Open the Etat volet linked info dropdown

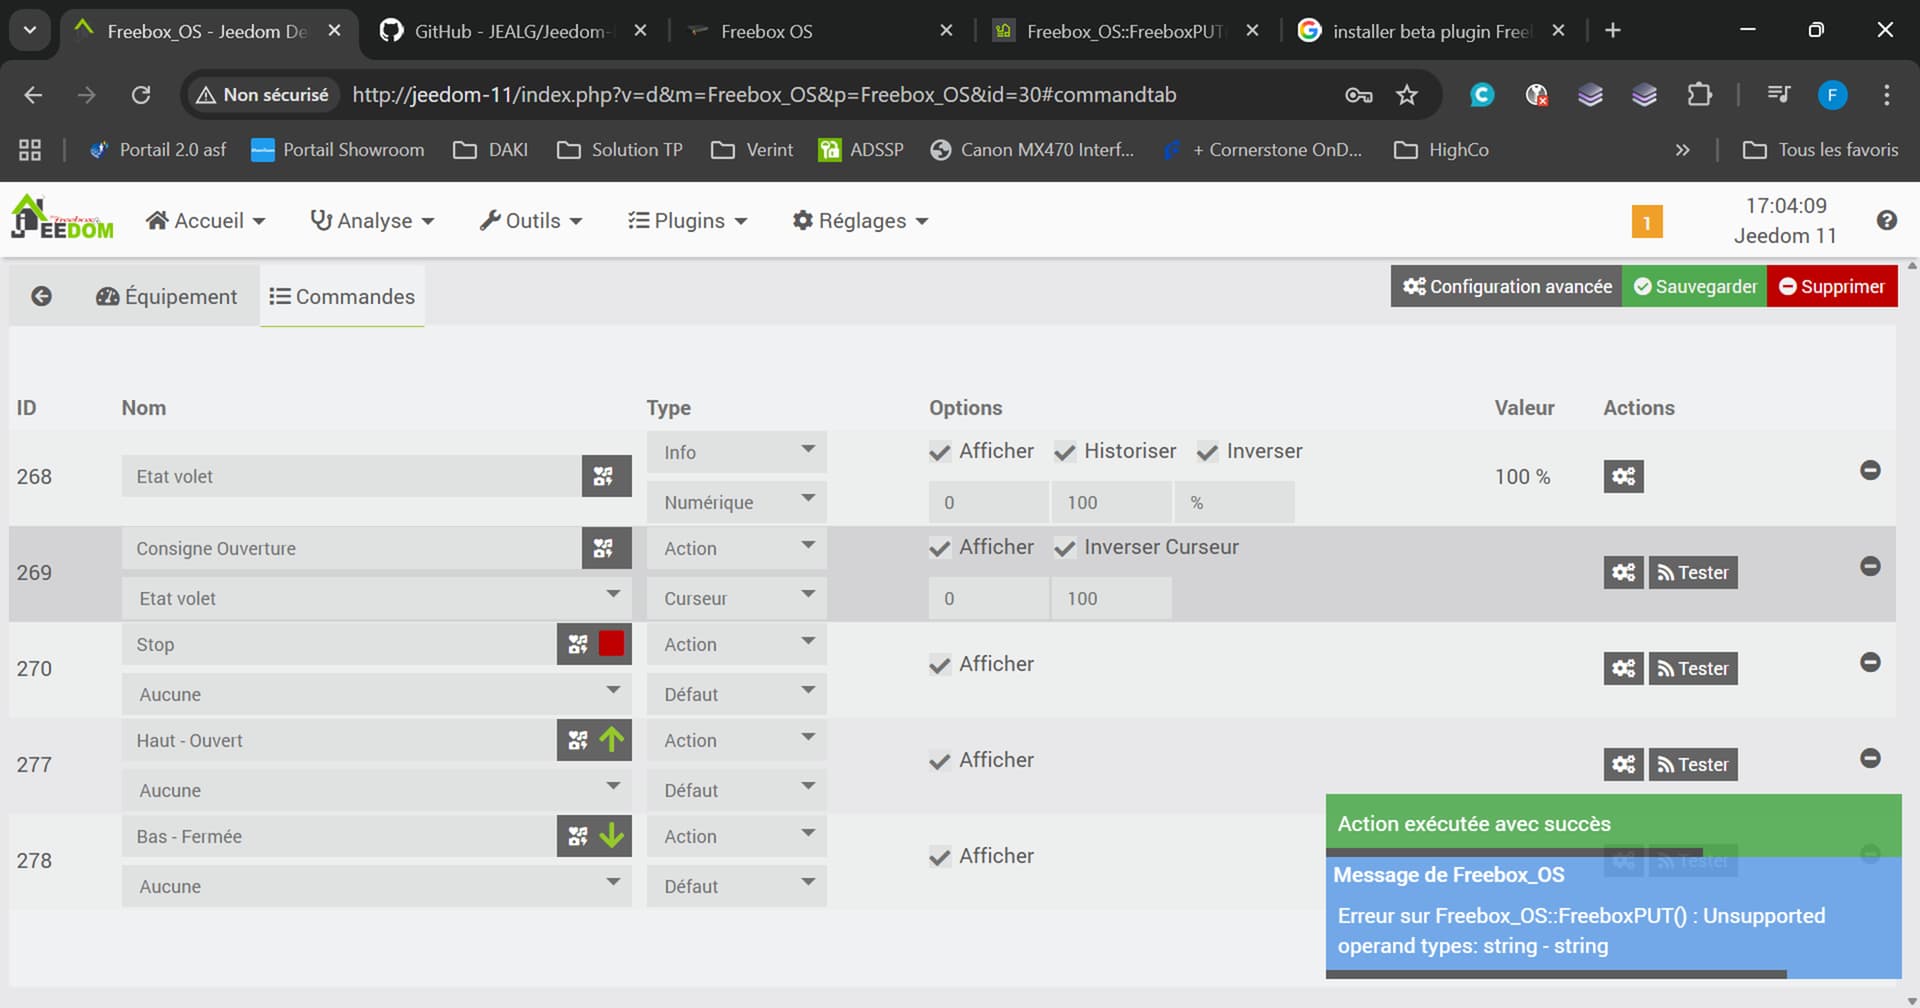(376, 598)
